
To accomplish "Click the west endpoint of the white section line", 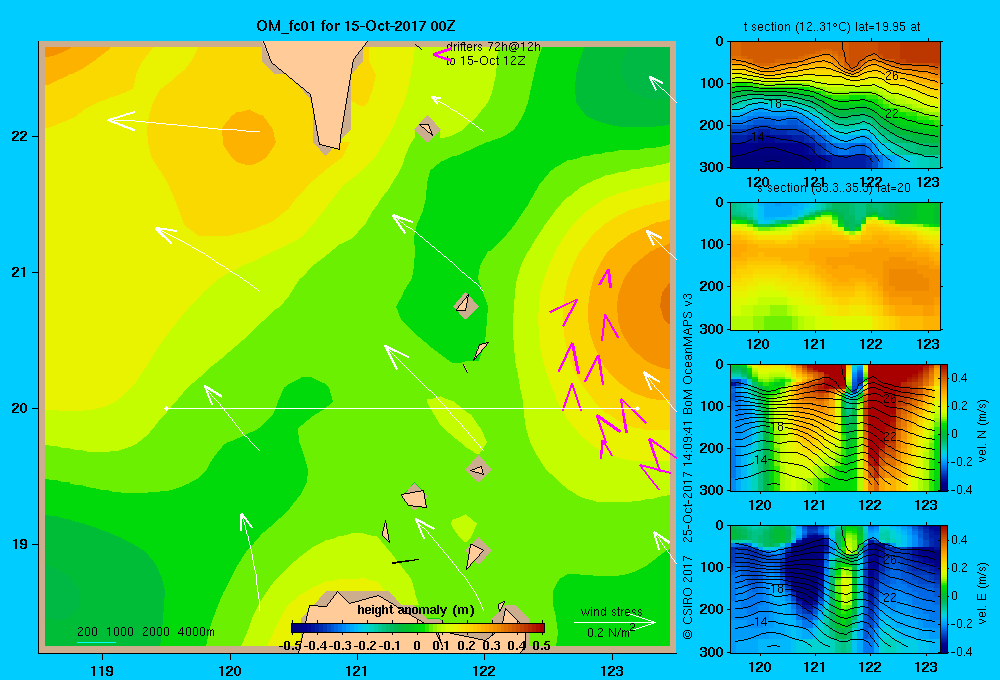I will pyautogui.click(x=166, y=408).
